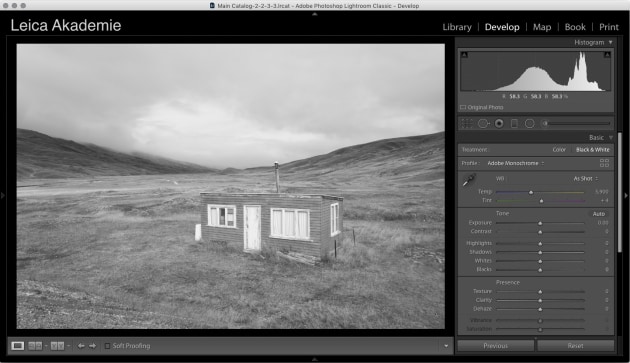The width and height of the screenshot is (630, 363).
Task: Switch to Before/After top-bottom view
Action: [x=57, y=346]
